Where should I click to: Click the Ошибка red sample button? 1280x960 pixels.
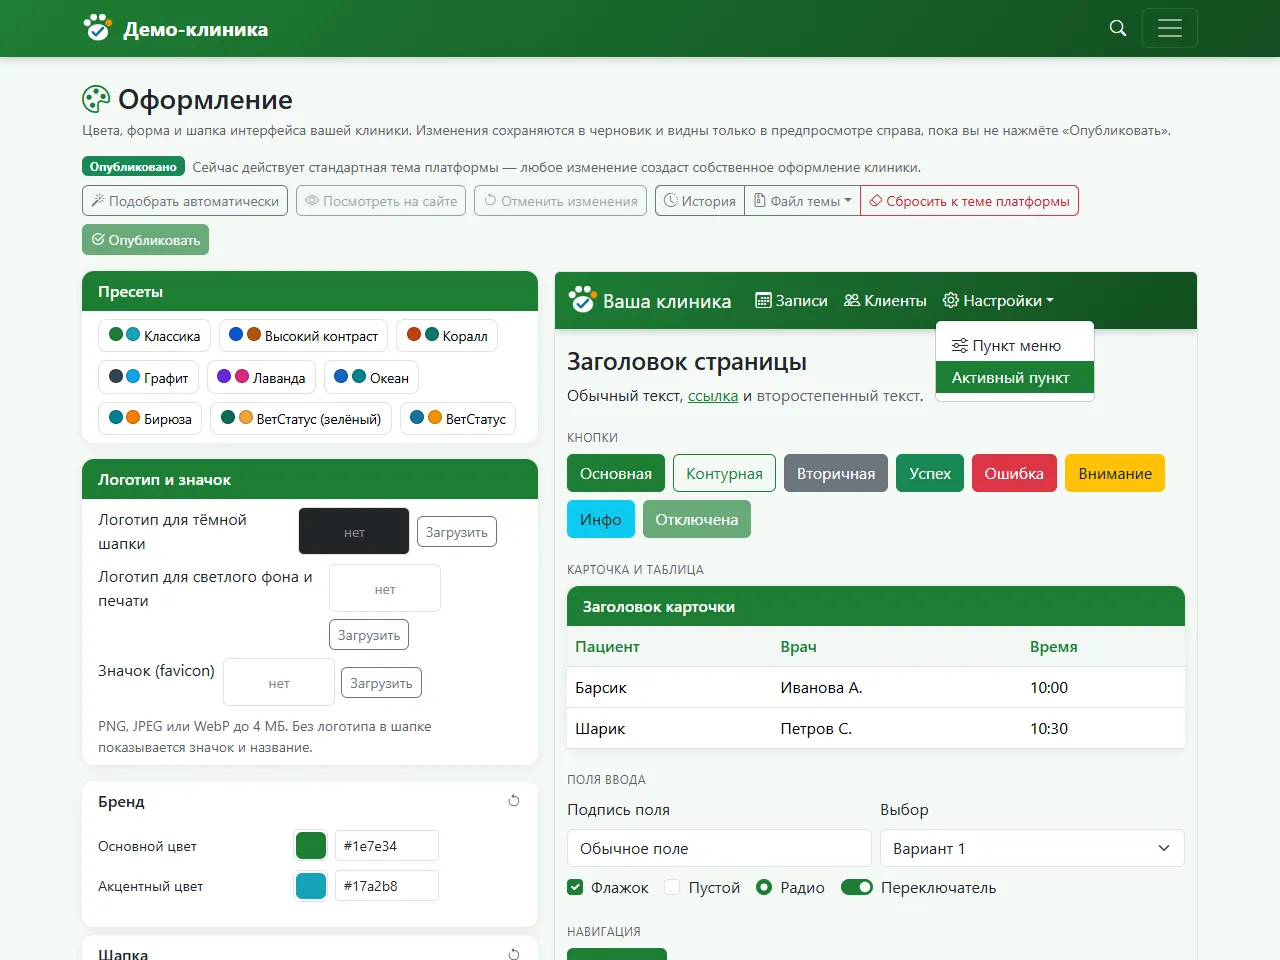1014,473
